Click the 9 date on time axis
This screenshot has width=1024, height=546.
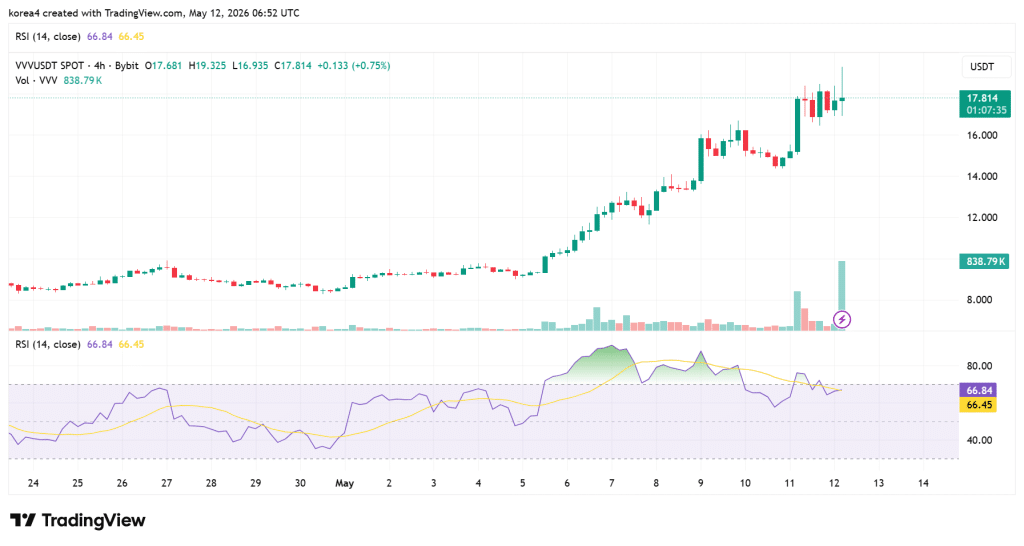701,483
